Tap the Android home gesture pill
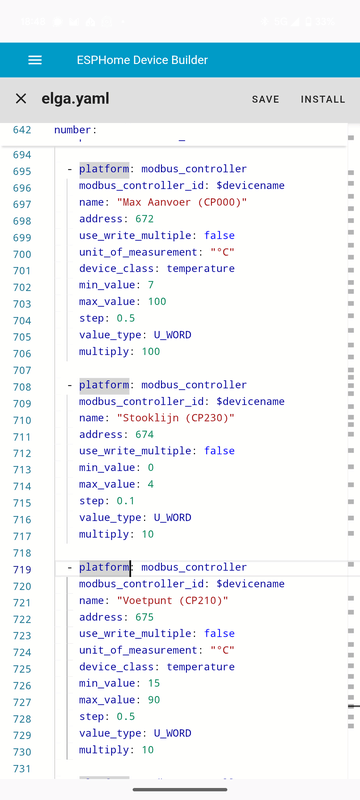The image size is (360, 800). tap(180, 790)
